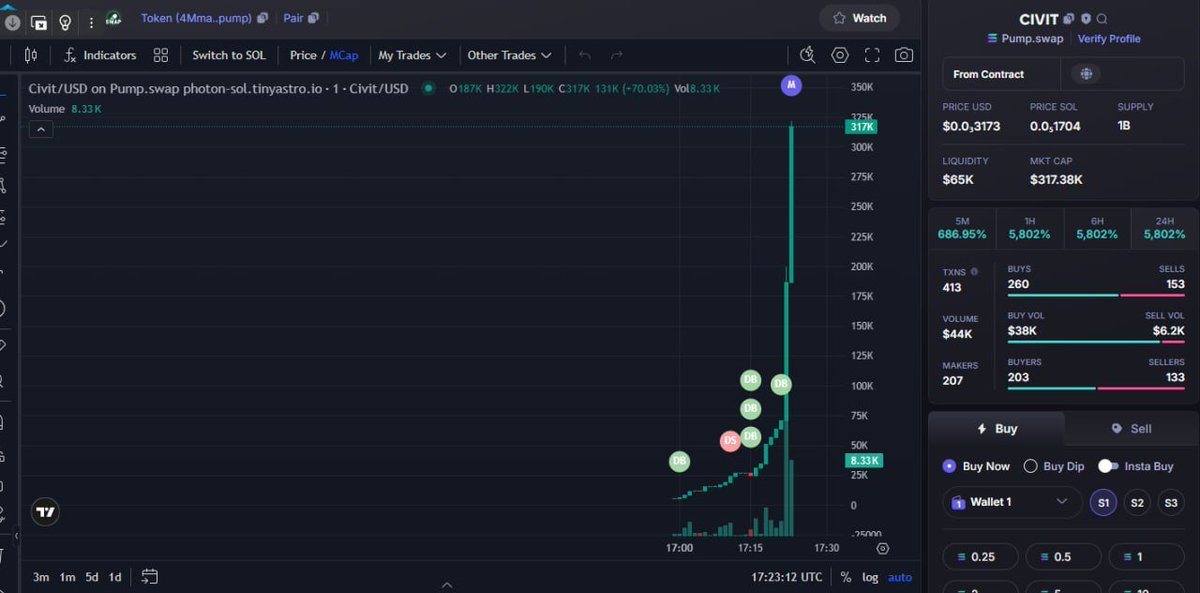Open the price scale settings gear
1200x593 pixels.
coord(882,548)
